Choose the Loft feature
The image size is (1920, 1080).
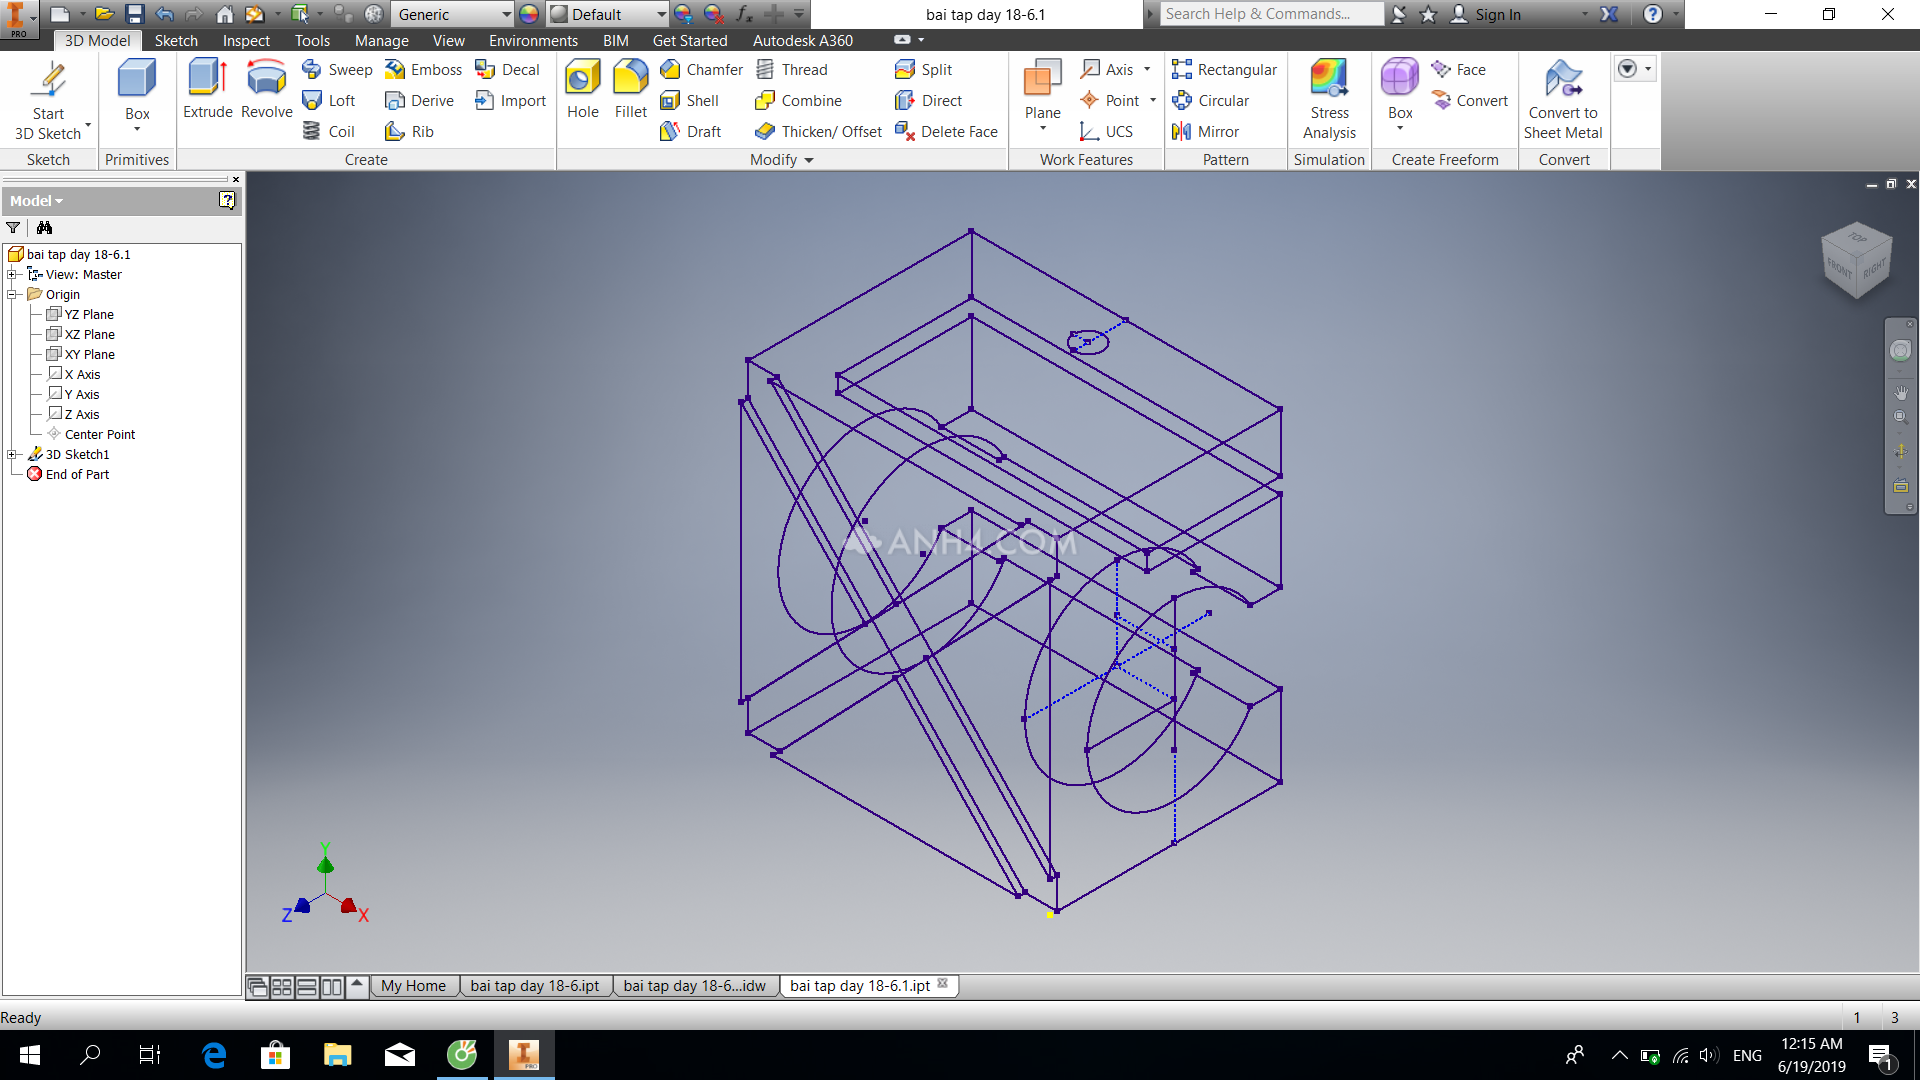coord(330,100)
